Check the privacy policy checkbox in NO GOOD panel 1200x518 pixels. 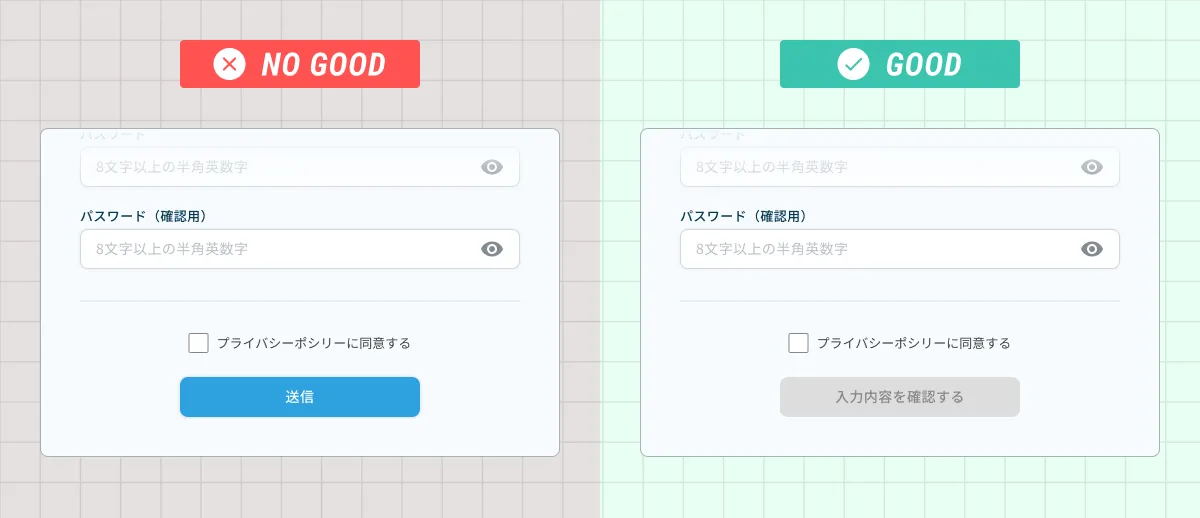click(x=198, y=343)
